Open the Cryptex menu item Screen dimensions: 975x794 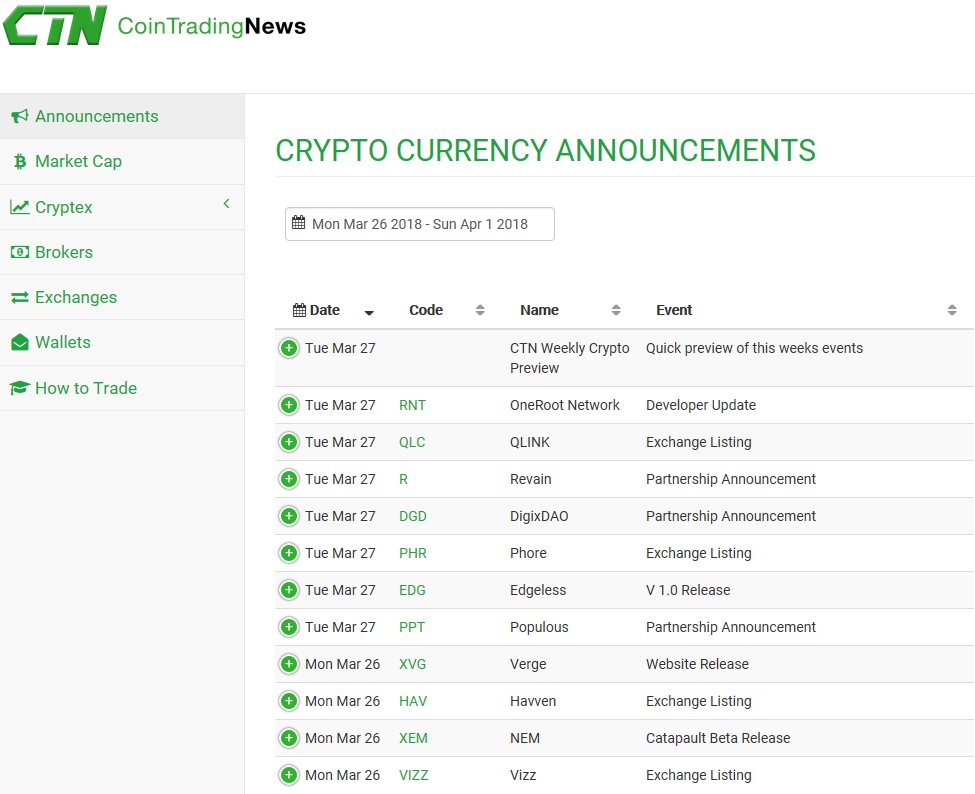pyautogui.click(x=122, y=207)
